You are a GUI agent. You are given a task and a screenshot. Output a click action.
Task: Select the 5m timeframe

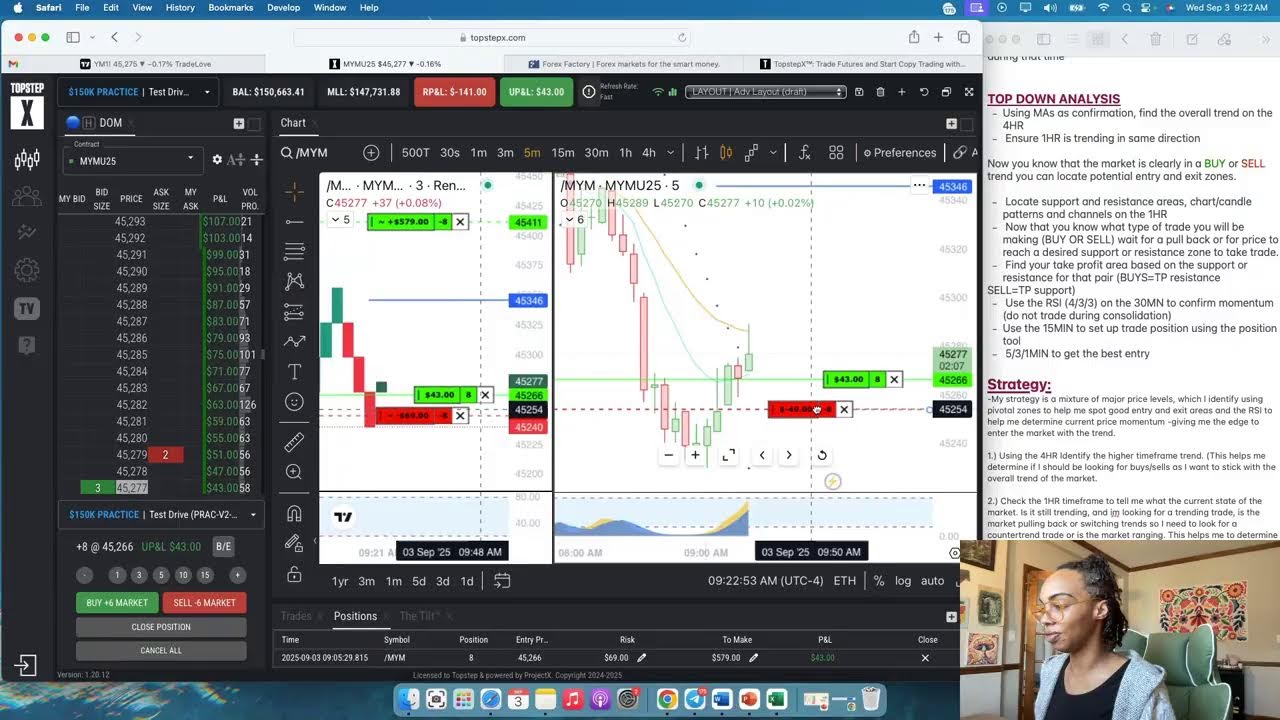point(532,153)
